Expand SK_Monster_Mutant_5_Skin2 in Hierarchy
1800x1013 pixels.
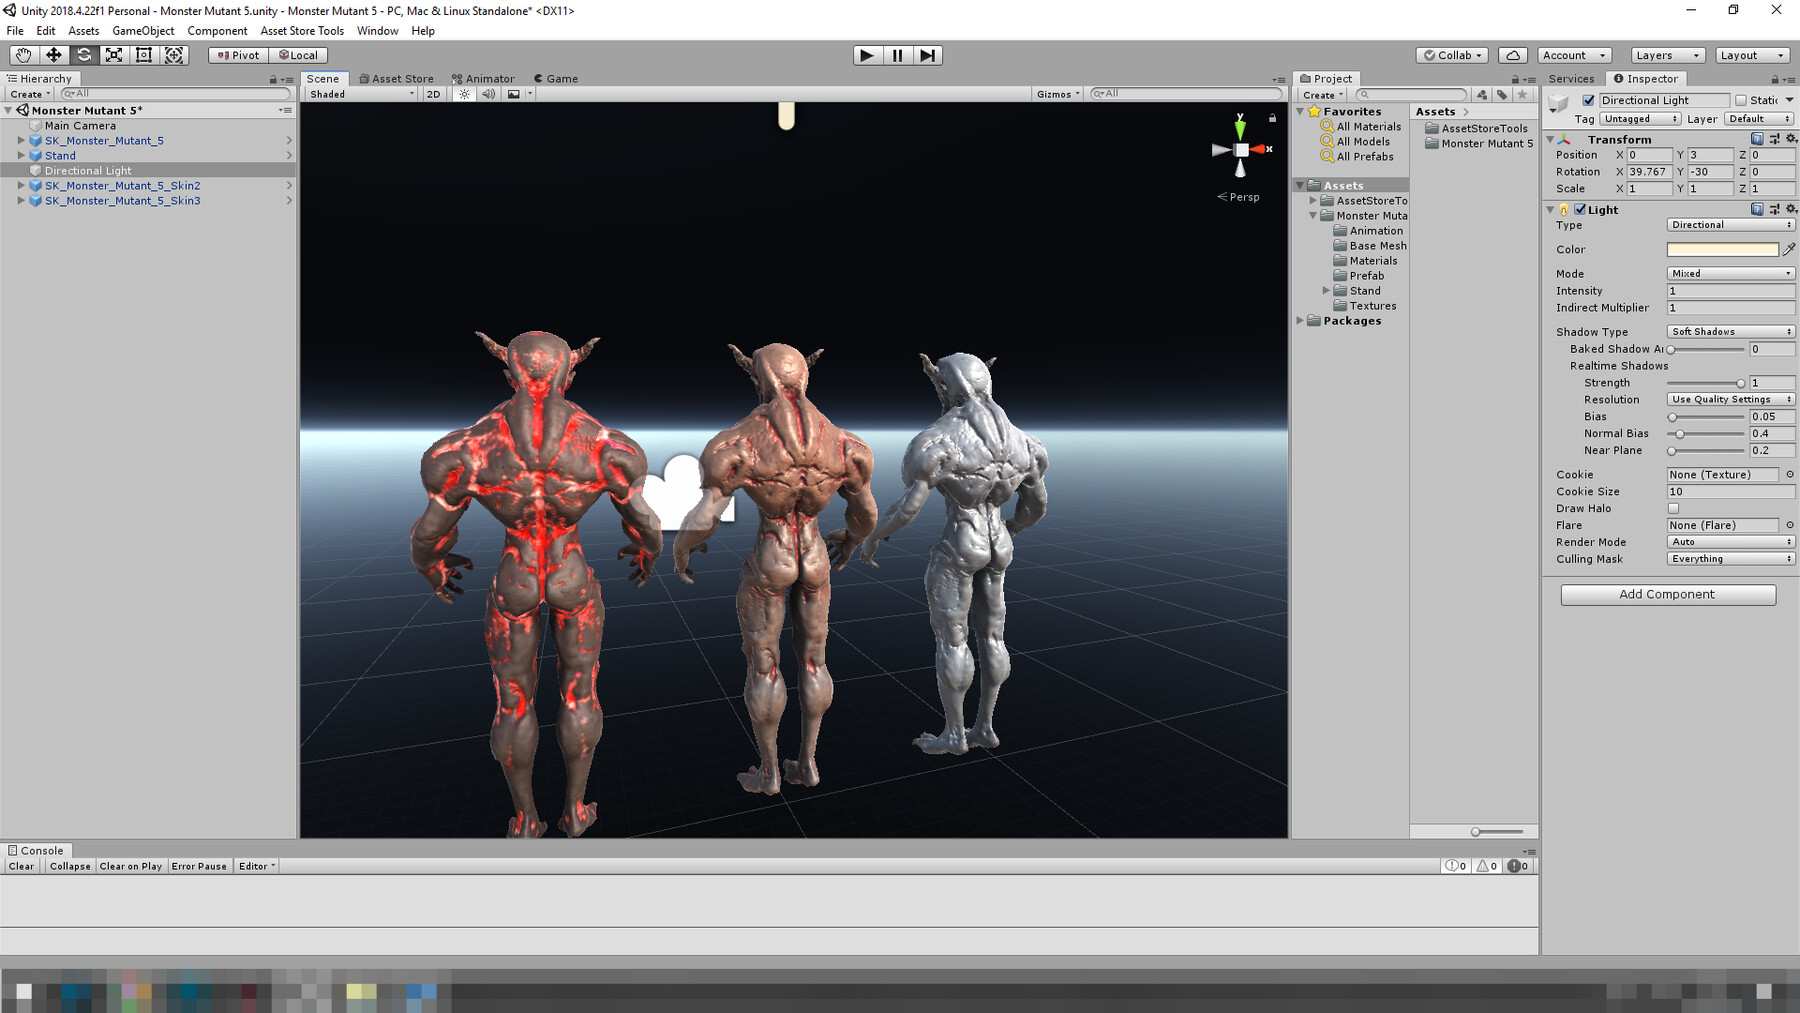click(21, 186)
